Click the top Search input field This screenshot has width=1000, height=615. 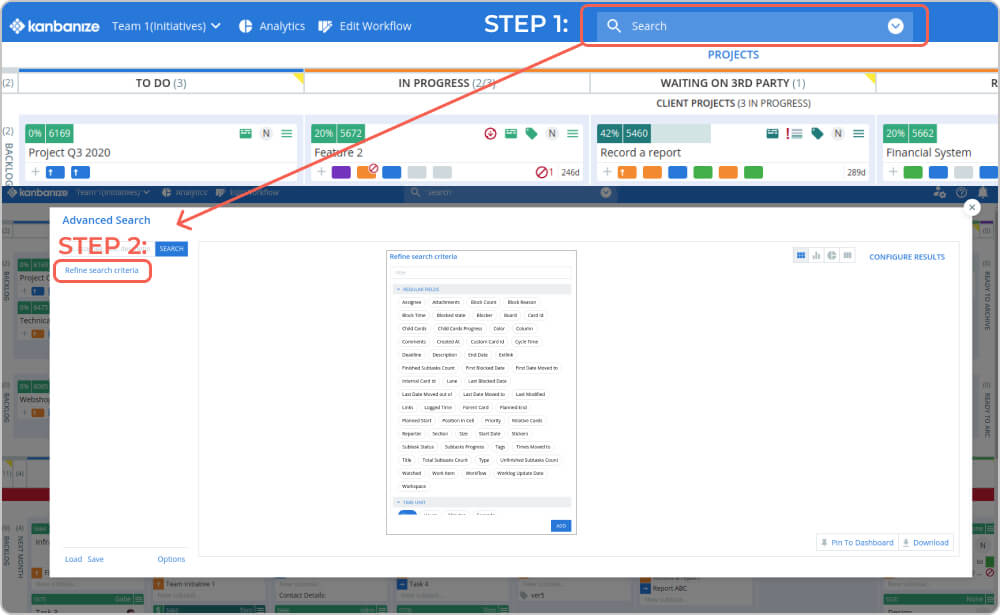click(x=754, y=26)
